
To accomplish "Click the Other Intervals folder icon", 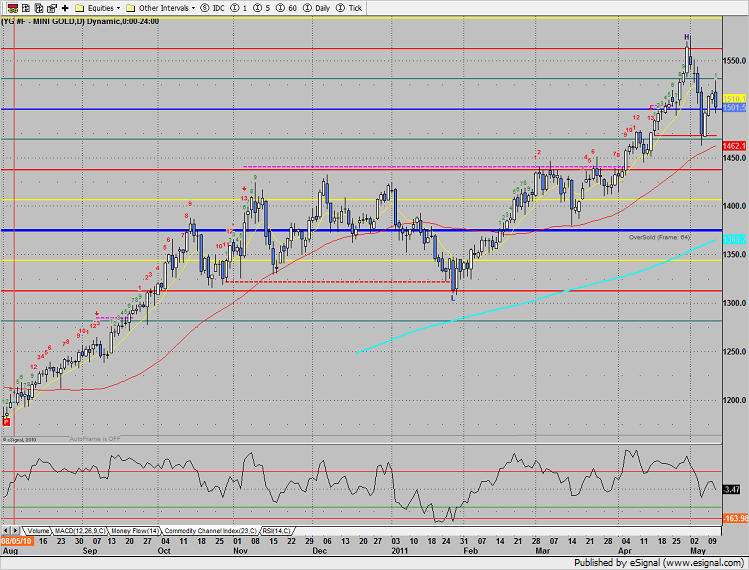I will (x=130, y=8).
